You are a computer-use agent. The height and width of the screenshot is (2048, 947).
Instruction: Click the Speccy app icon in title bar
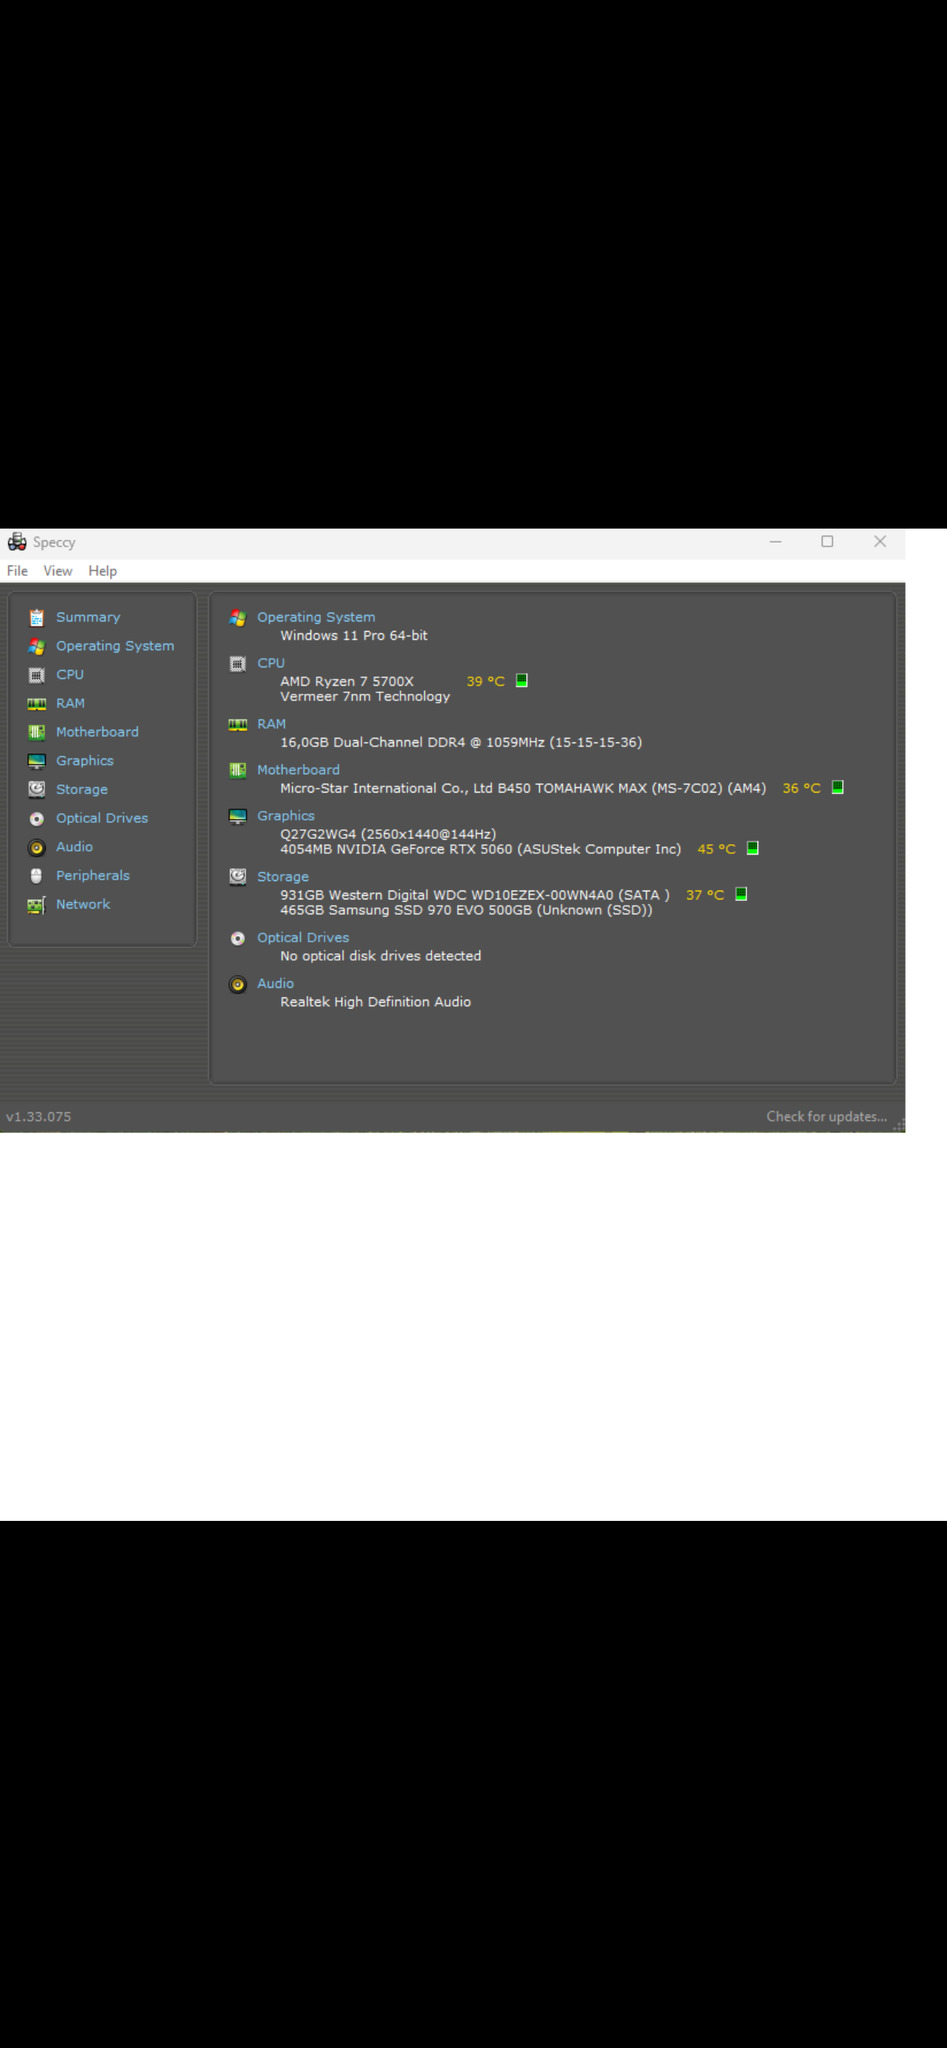[x=17, y=542]
